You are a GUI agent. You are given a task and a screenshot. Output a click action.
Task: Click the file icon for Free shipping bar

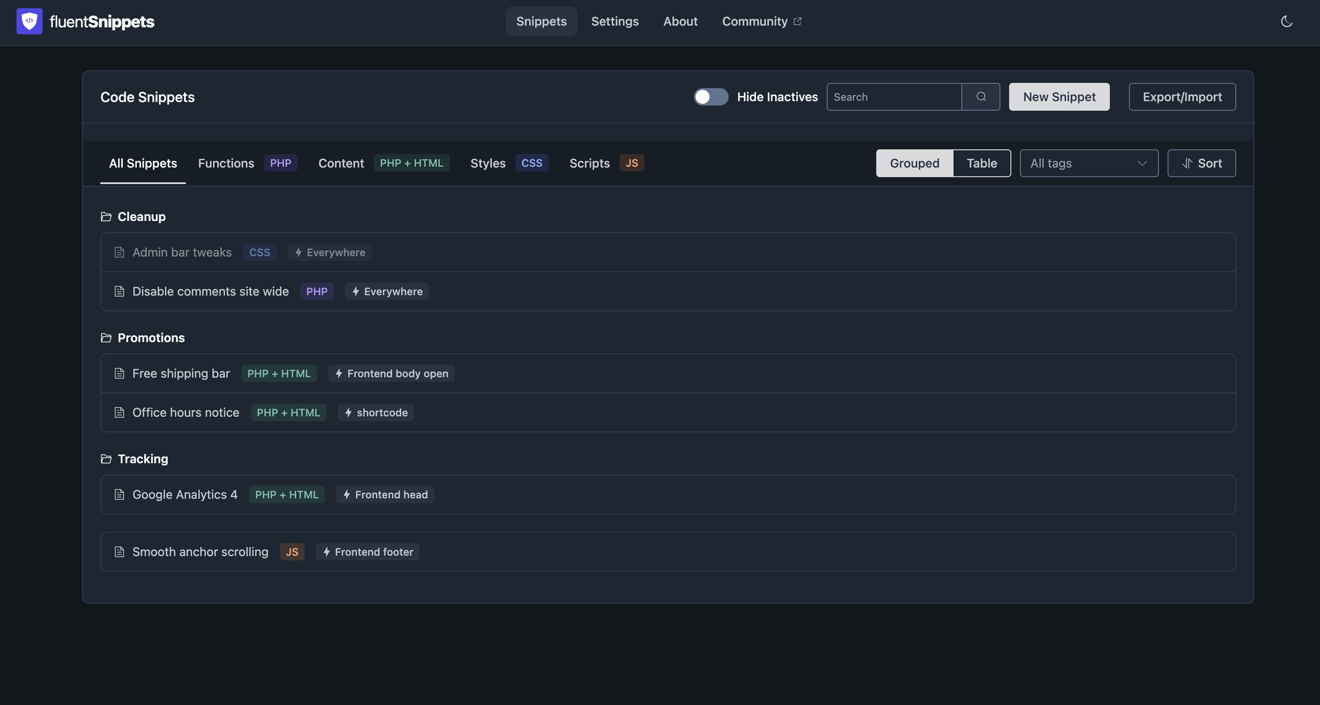[x=119, y=374]
